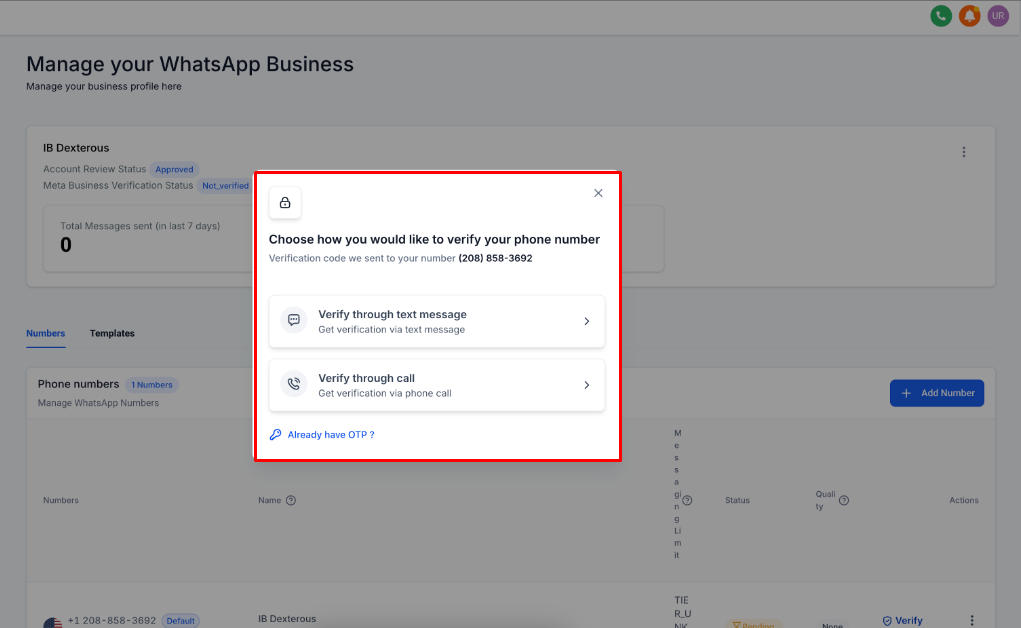Open the UR user avatar menu
The width and height of the screenshot is (1021, 628).
point(997,16)
